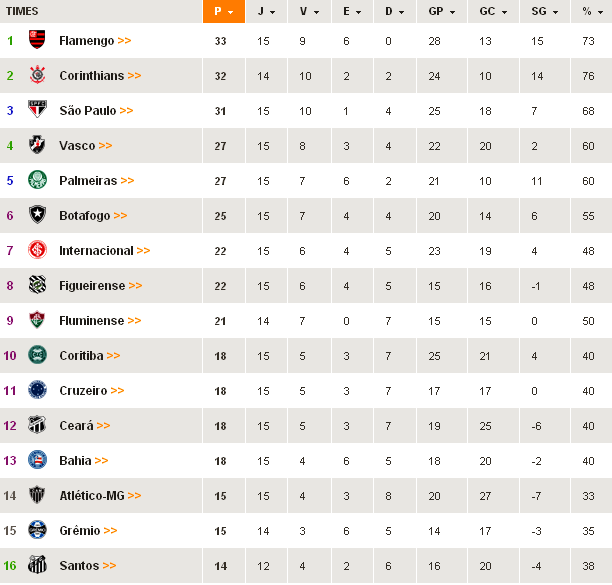Sort table by the P points column
Image resolution: width=612 pixels, height=585 pixels.
click(223, 11)
